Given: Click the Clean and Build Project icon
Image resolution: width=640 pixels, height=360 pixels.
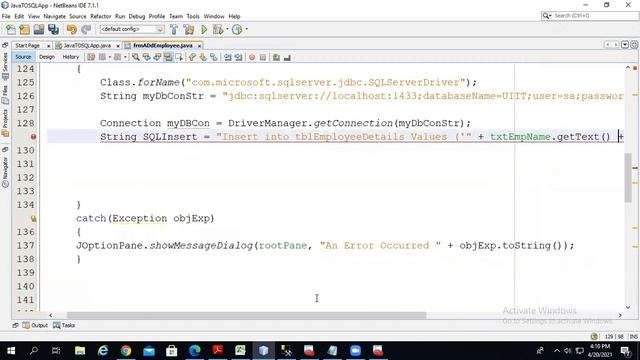Looking at the screenshot, I should [x=189, y=29].
